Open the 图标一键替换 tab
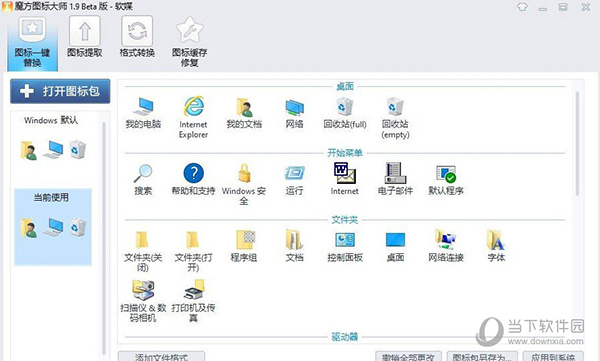Image resolution: width=600 pixels, height=361 pixels. (32, 43)
